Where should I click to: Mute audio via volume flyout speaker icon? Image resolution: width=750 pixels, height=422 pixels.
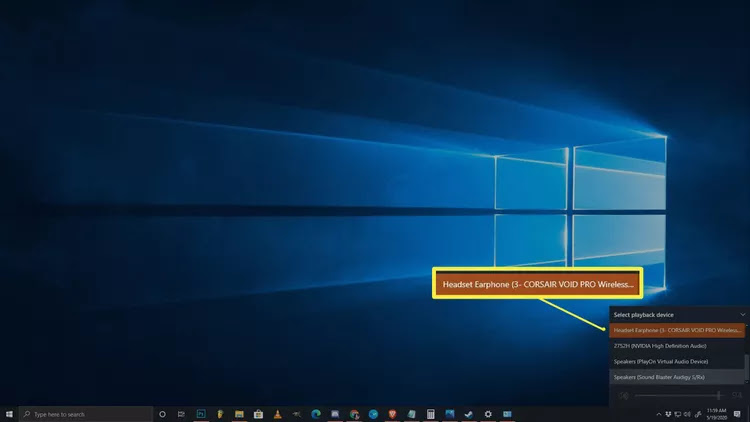[x=623, y=395]
